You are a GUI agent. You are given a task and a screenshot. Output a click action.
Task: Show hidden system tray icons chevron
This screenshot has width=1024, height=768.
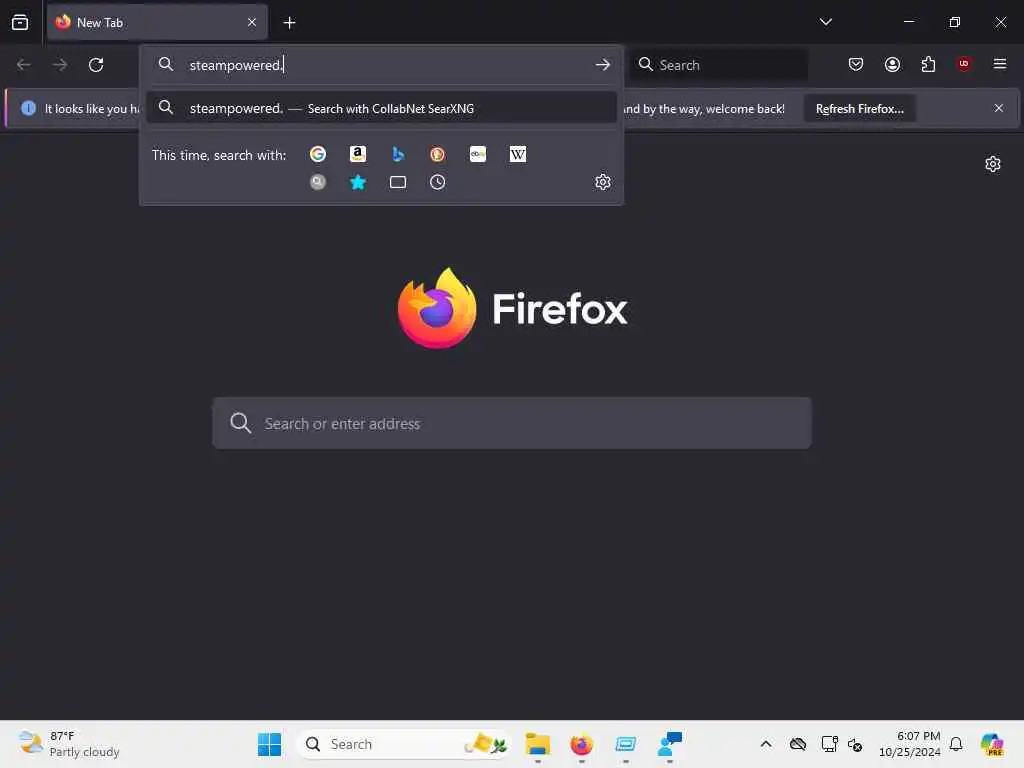(766, 744)
